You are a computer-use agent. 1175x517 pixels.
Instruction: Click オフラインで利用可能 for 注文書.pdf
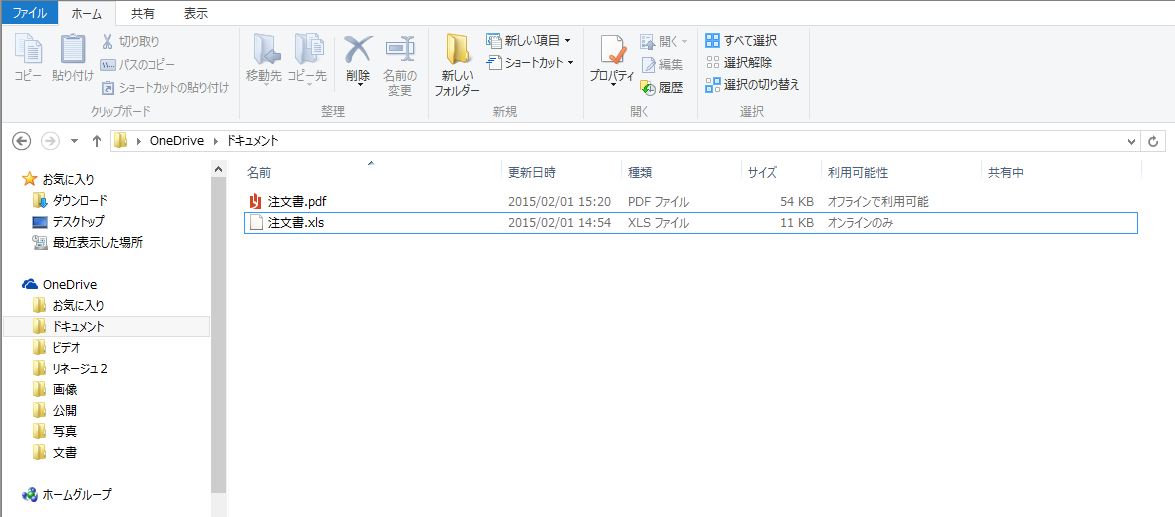[878, 202]
